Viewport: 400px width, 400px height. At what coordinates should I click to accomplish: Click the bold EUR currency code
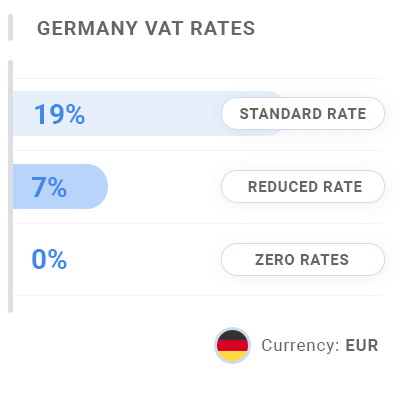point(362,345)
